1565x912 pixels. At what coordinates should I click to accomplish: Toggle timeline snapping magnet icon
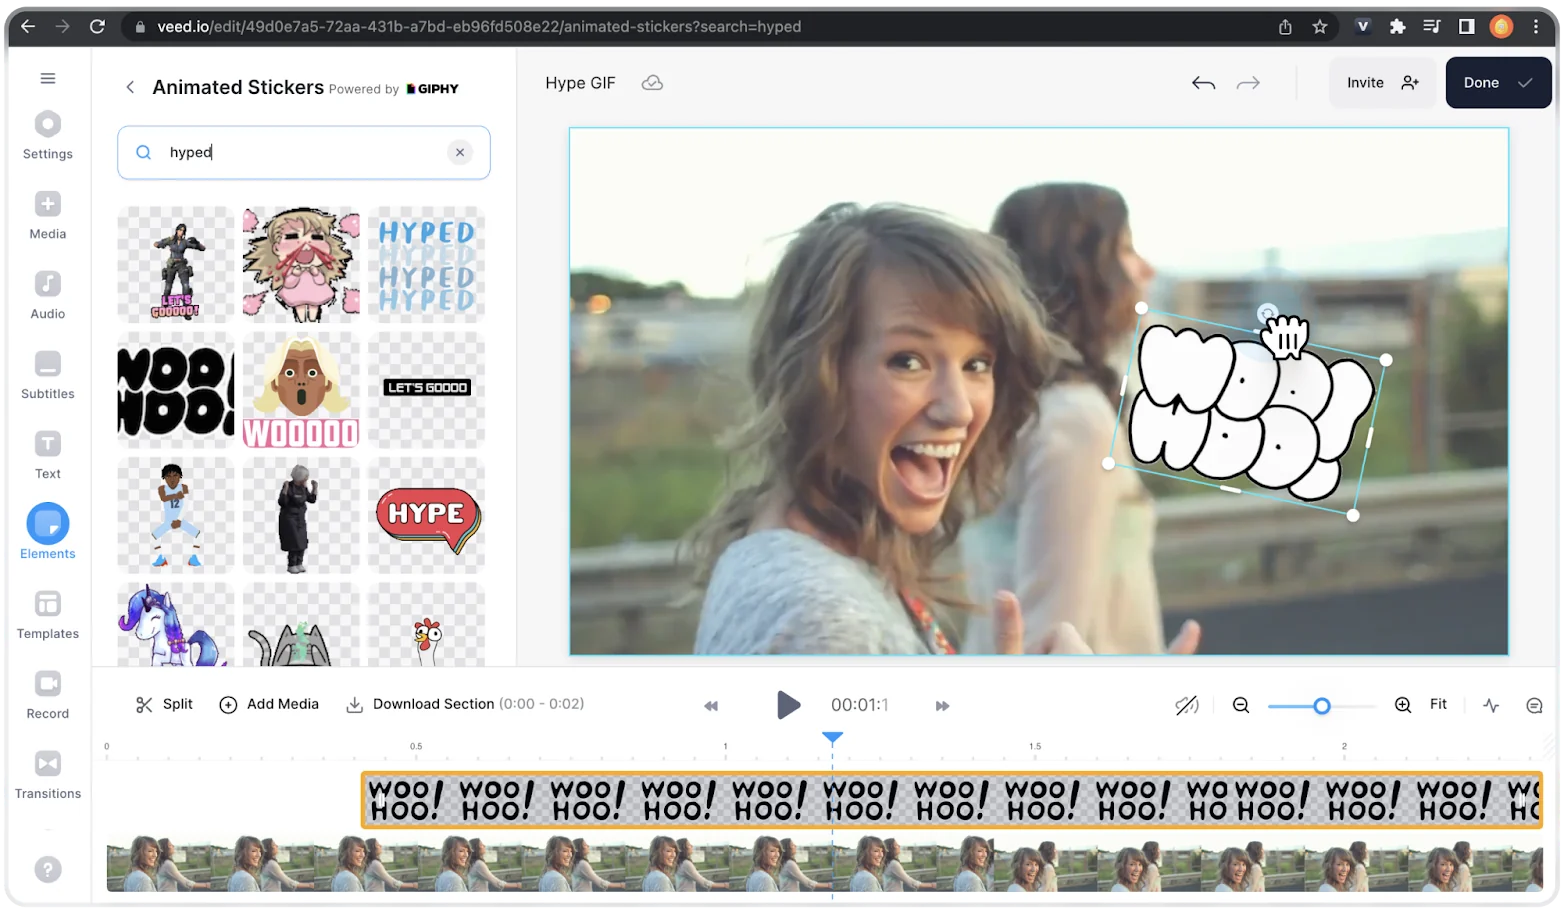point(1186,705)
